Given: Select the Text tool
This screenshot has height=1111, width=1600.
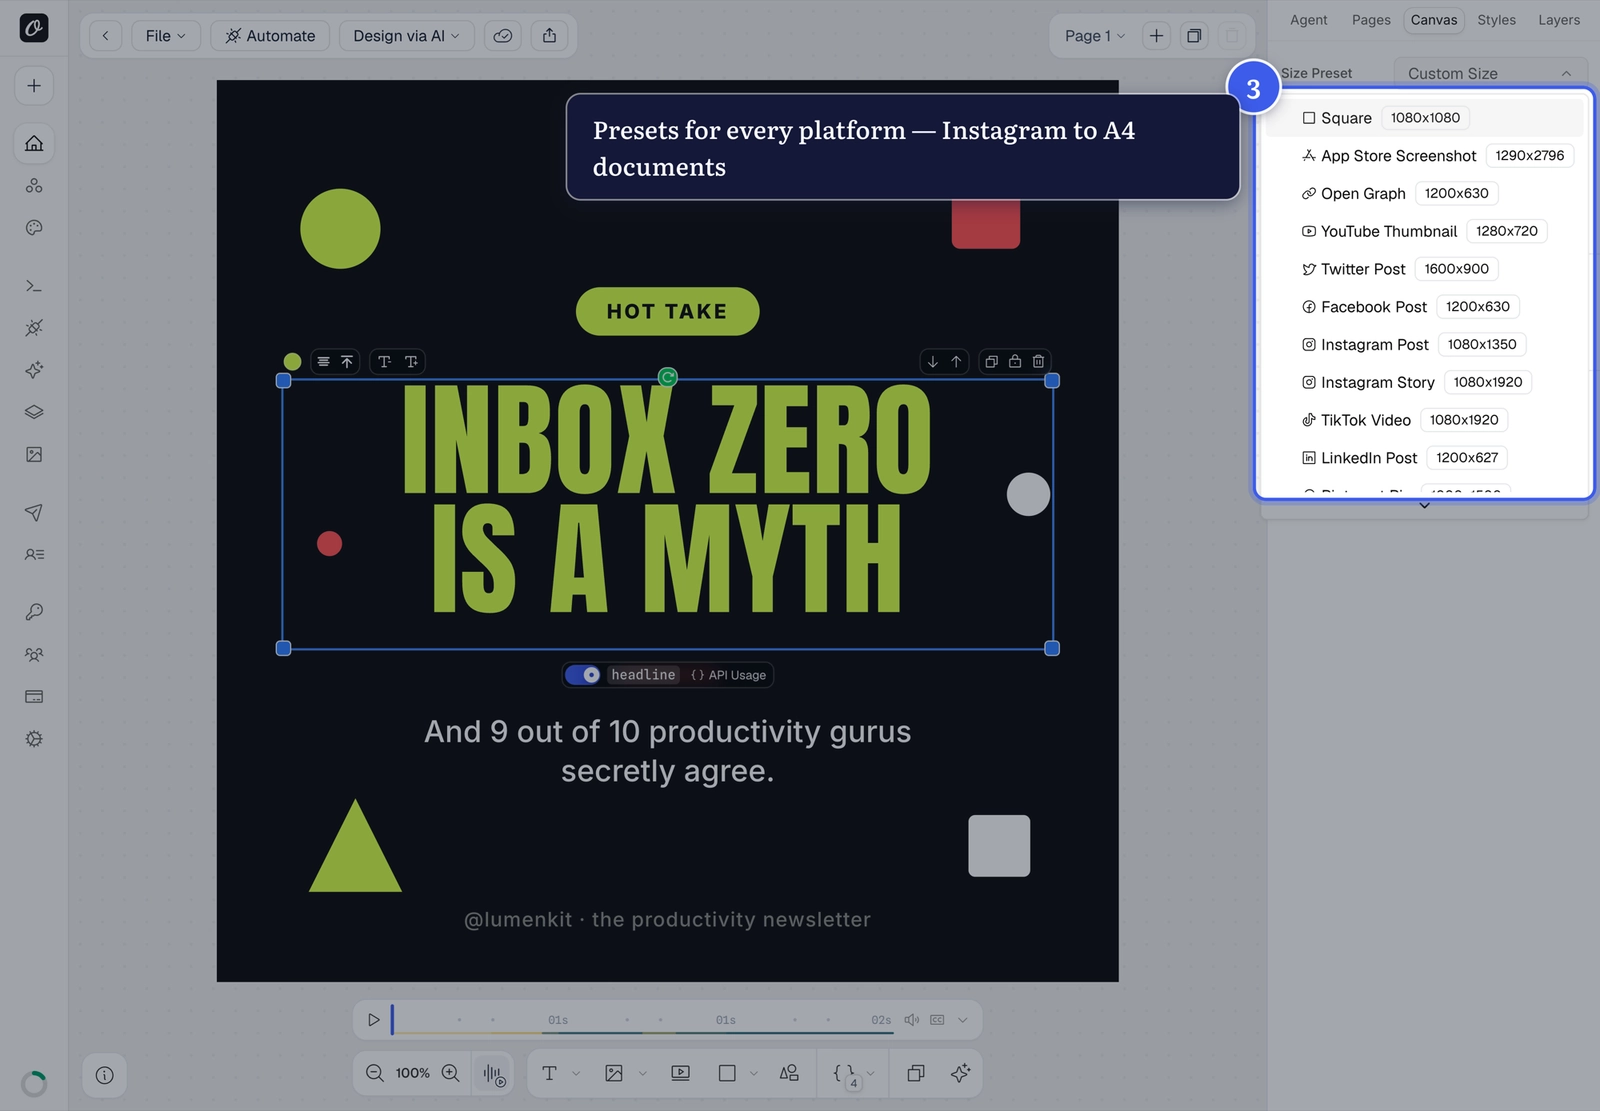Looking at the screenshot, I should 549,1073.
